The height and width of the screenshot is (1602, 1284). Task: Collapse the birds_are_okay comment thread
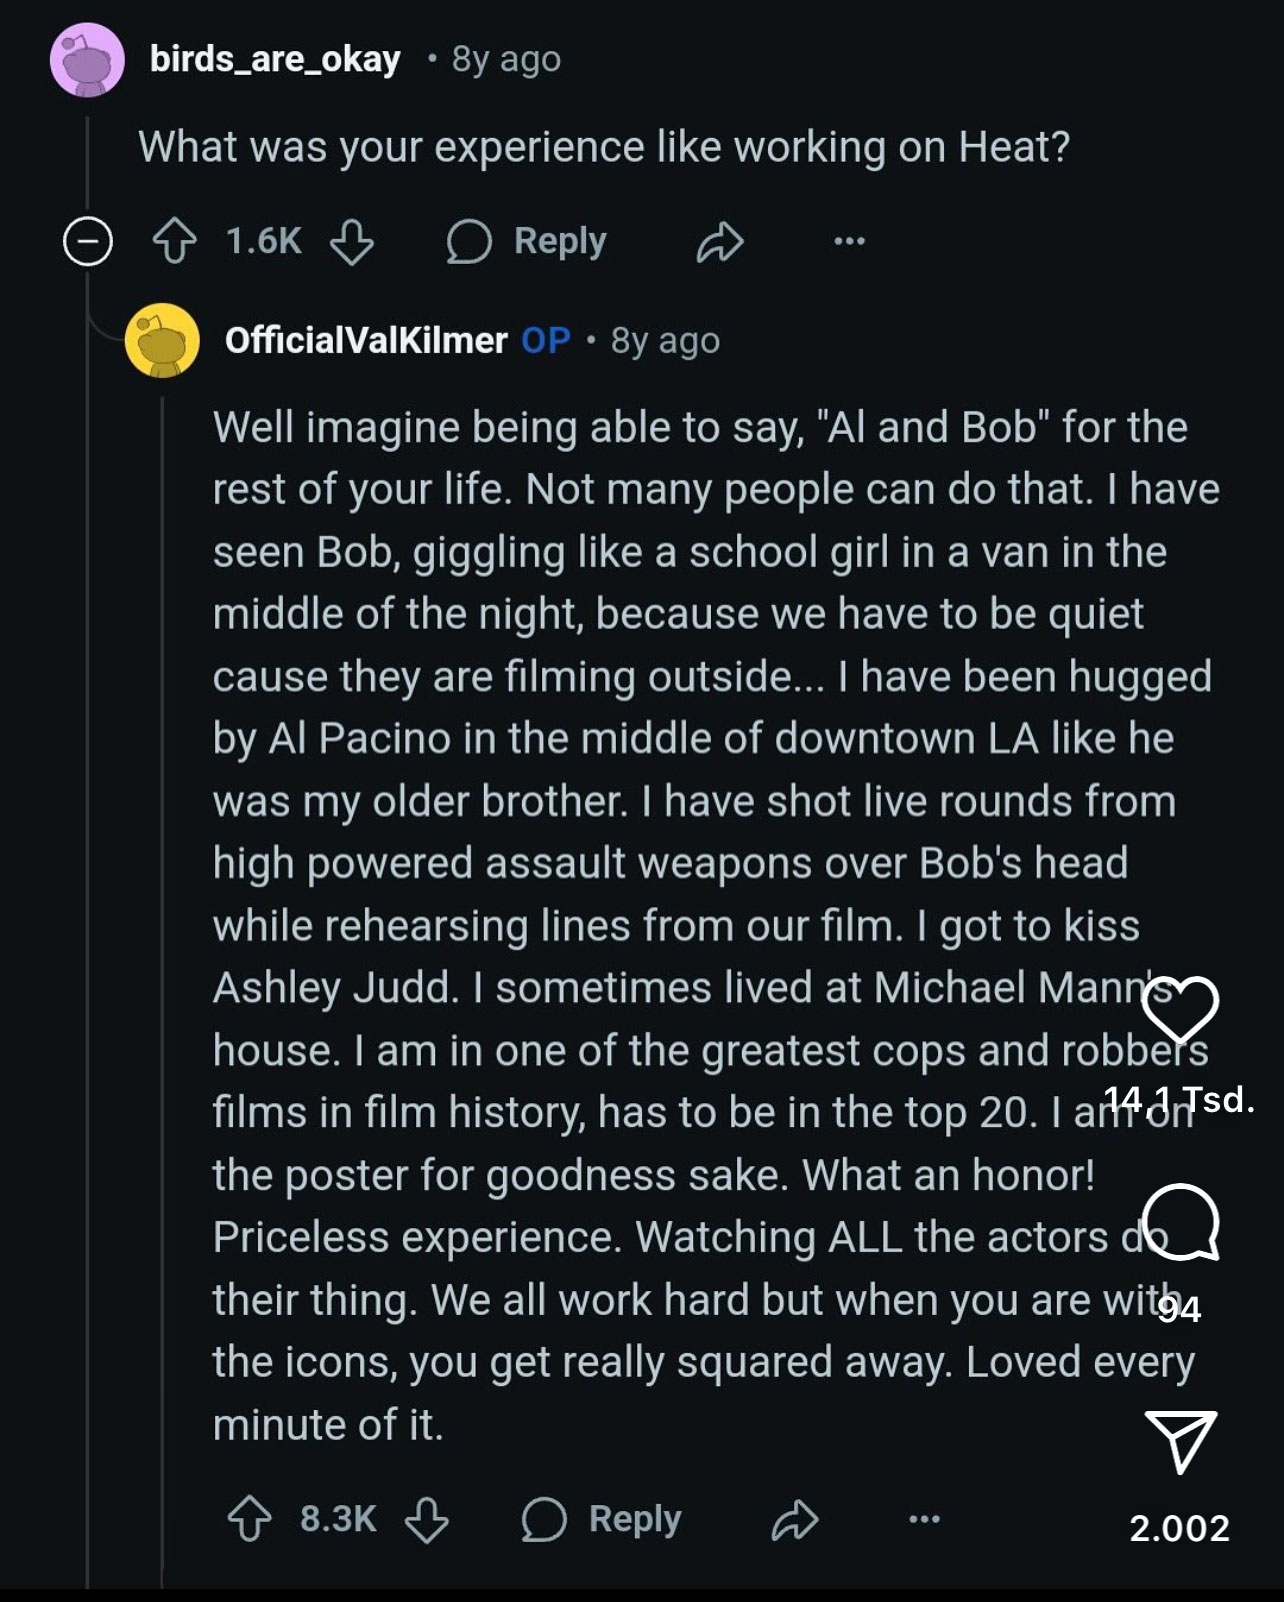[x=88, y=242]
